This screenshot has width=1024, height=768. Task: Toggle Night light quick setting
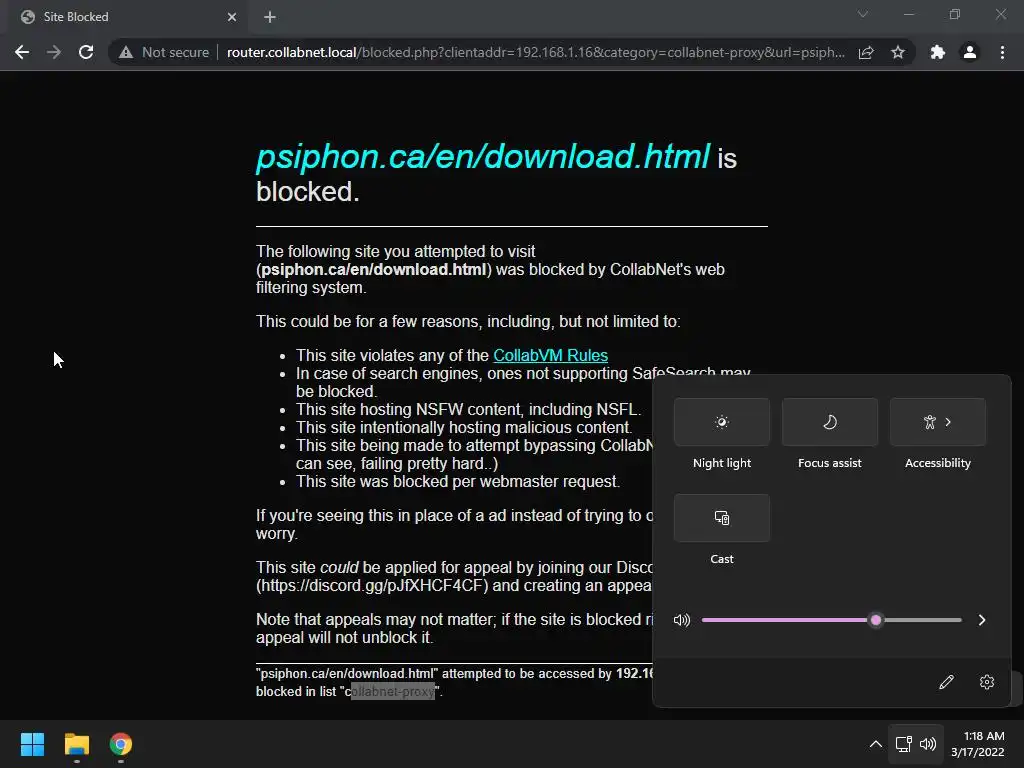pyautogui.click(x=722, y=422)
